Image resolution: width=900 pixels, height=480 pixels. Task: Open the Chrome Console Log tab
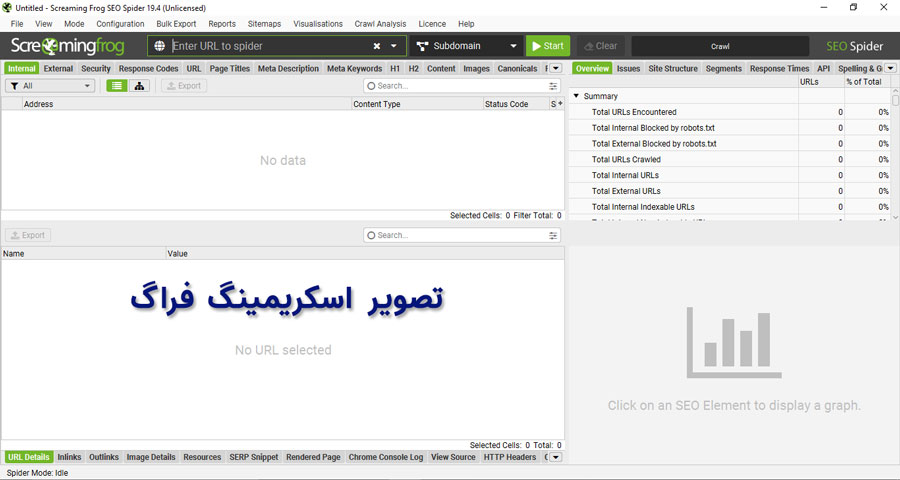[x=386, y=457]
